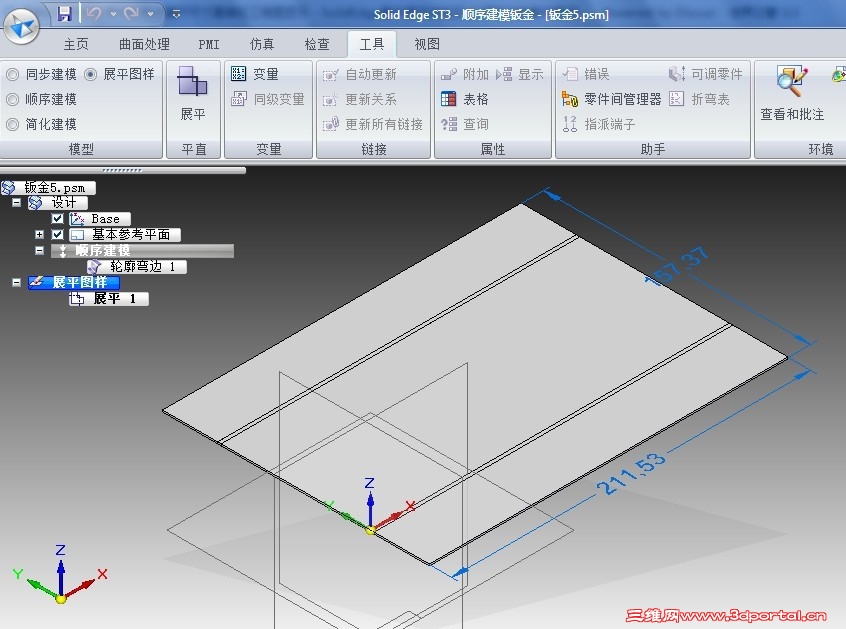Collapse the 顺序建模 tree node
This screenshot has height=629, width=846.
click(x=39, y=250)
